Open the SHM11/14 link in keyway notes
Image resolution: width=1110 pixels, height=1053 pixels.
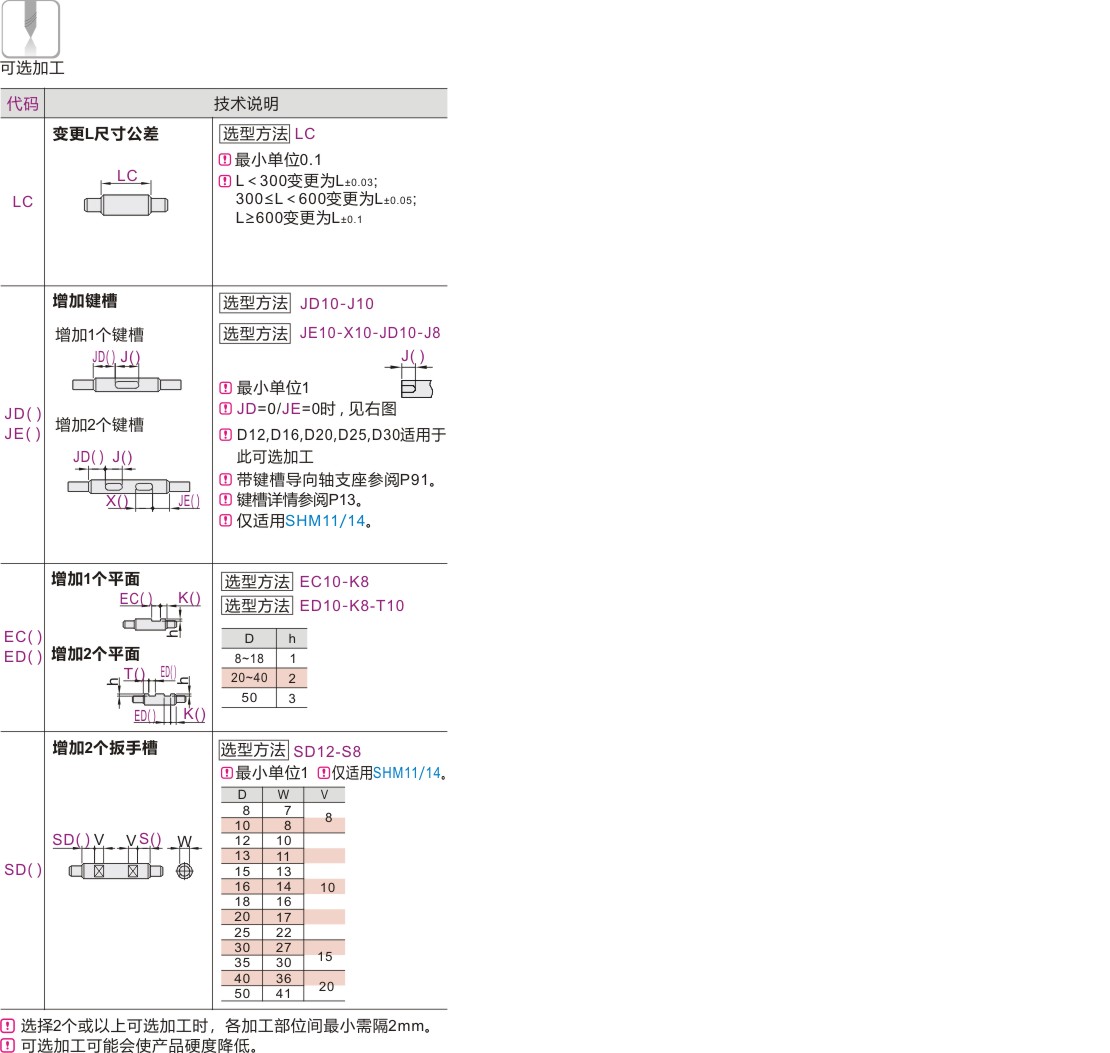click(x=325, y=521)
